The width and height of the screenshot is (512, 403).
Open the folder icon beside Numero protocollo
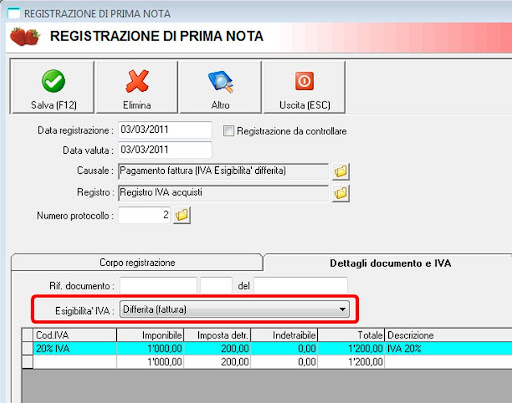point(182,215)
